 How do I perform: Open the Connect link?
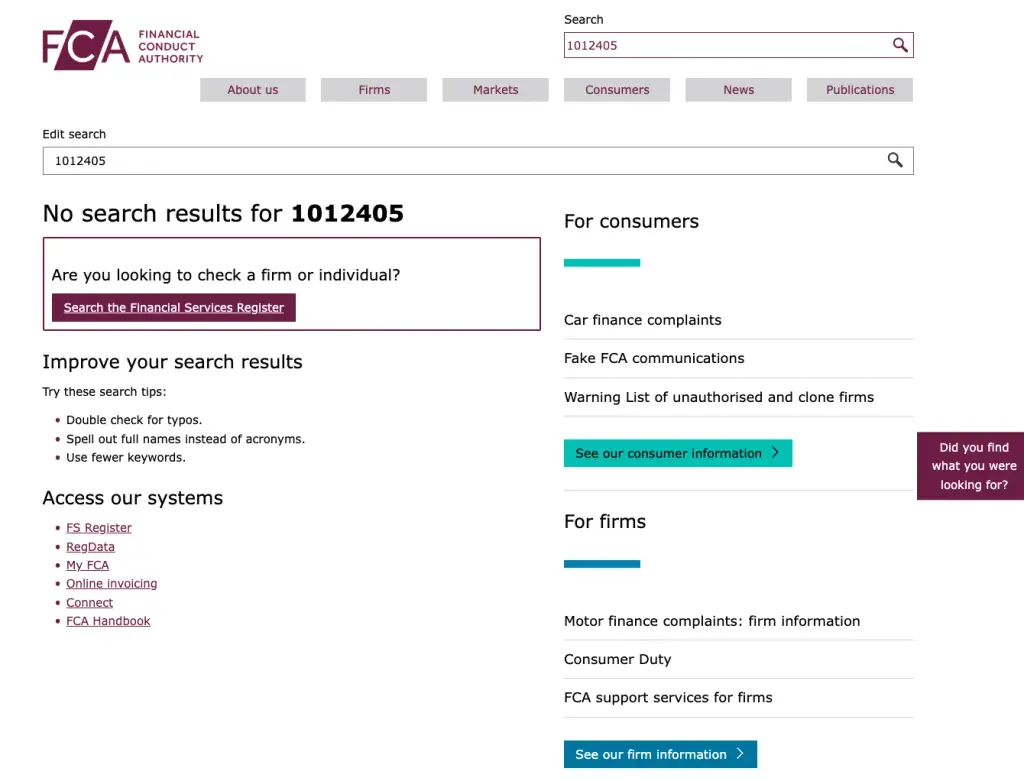pos(89,602)
